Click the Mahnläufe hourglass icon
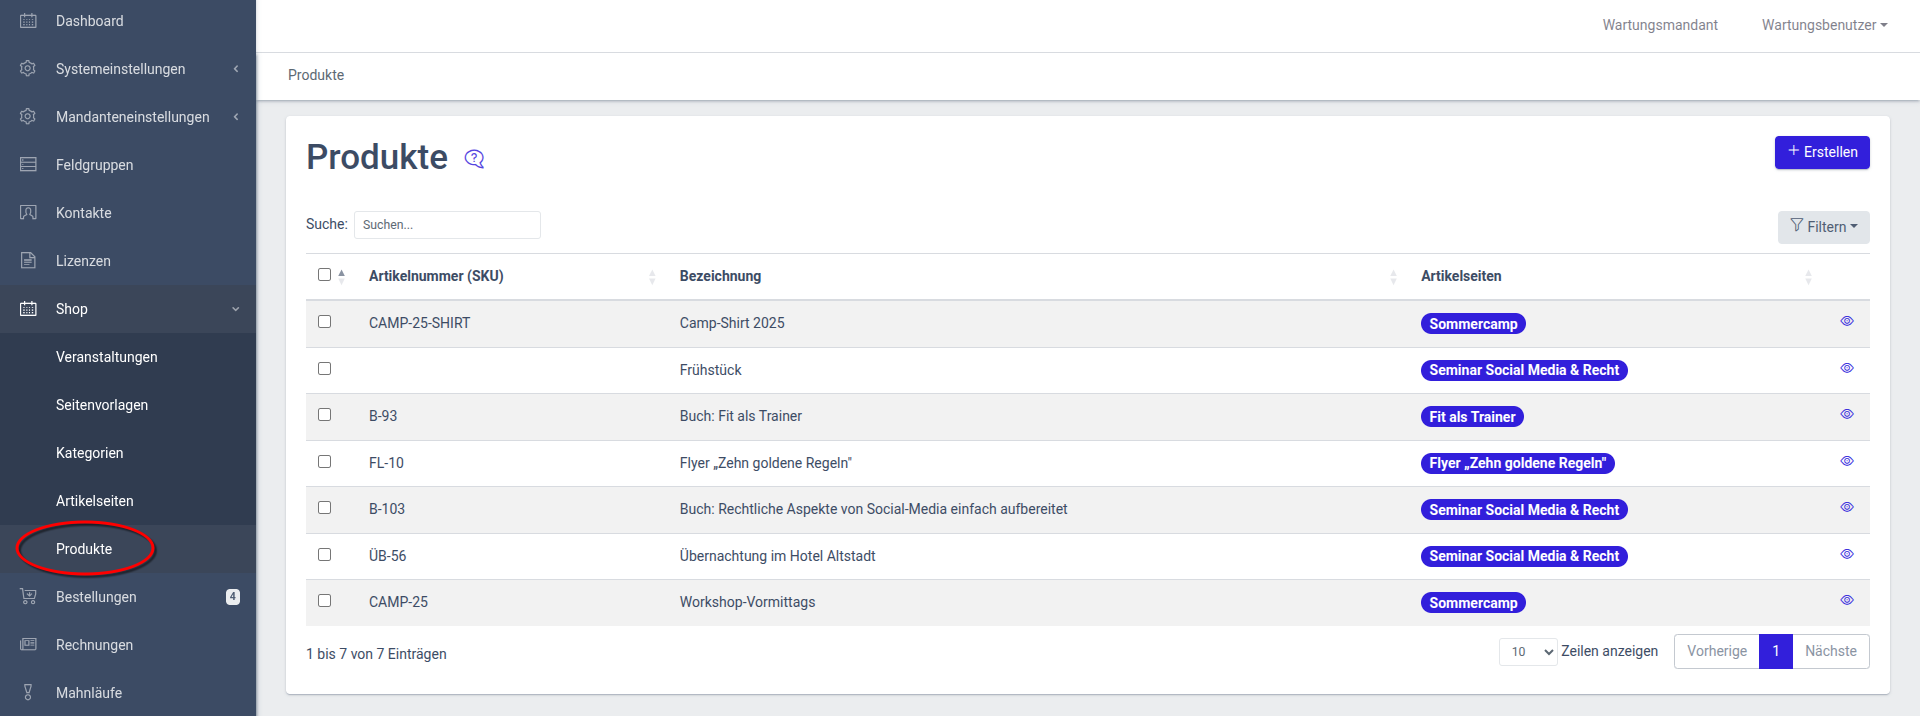The height and width of the screenshot is (716, 1920). [x=28, y=693]
